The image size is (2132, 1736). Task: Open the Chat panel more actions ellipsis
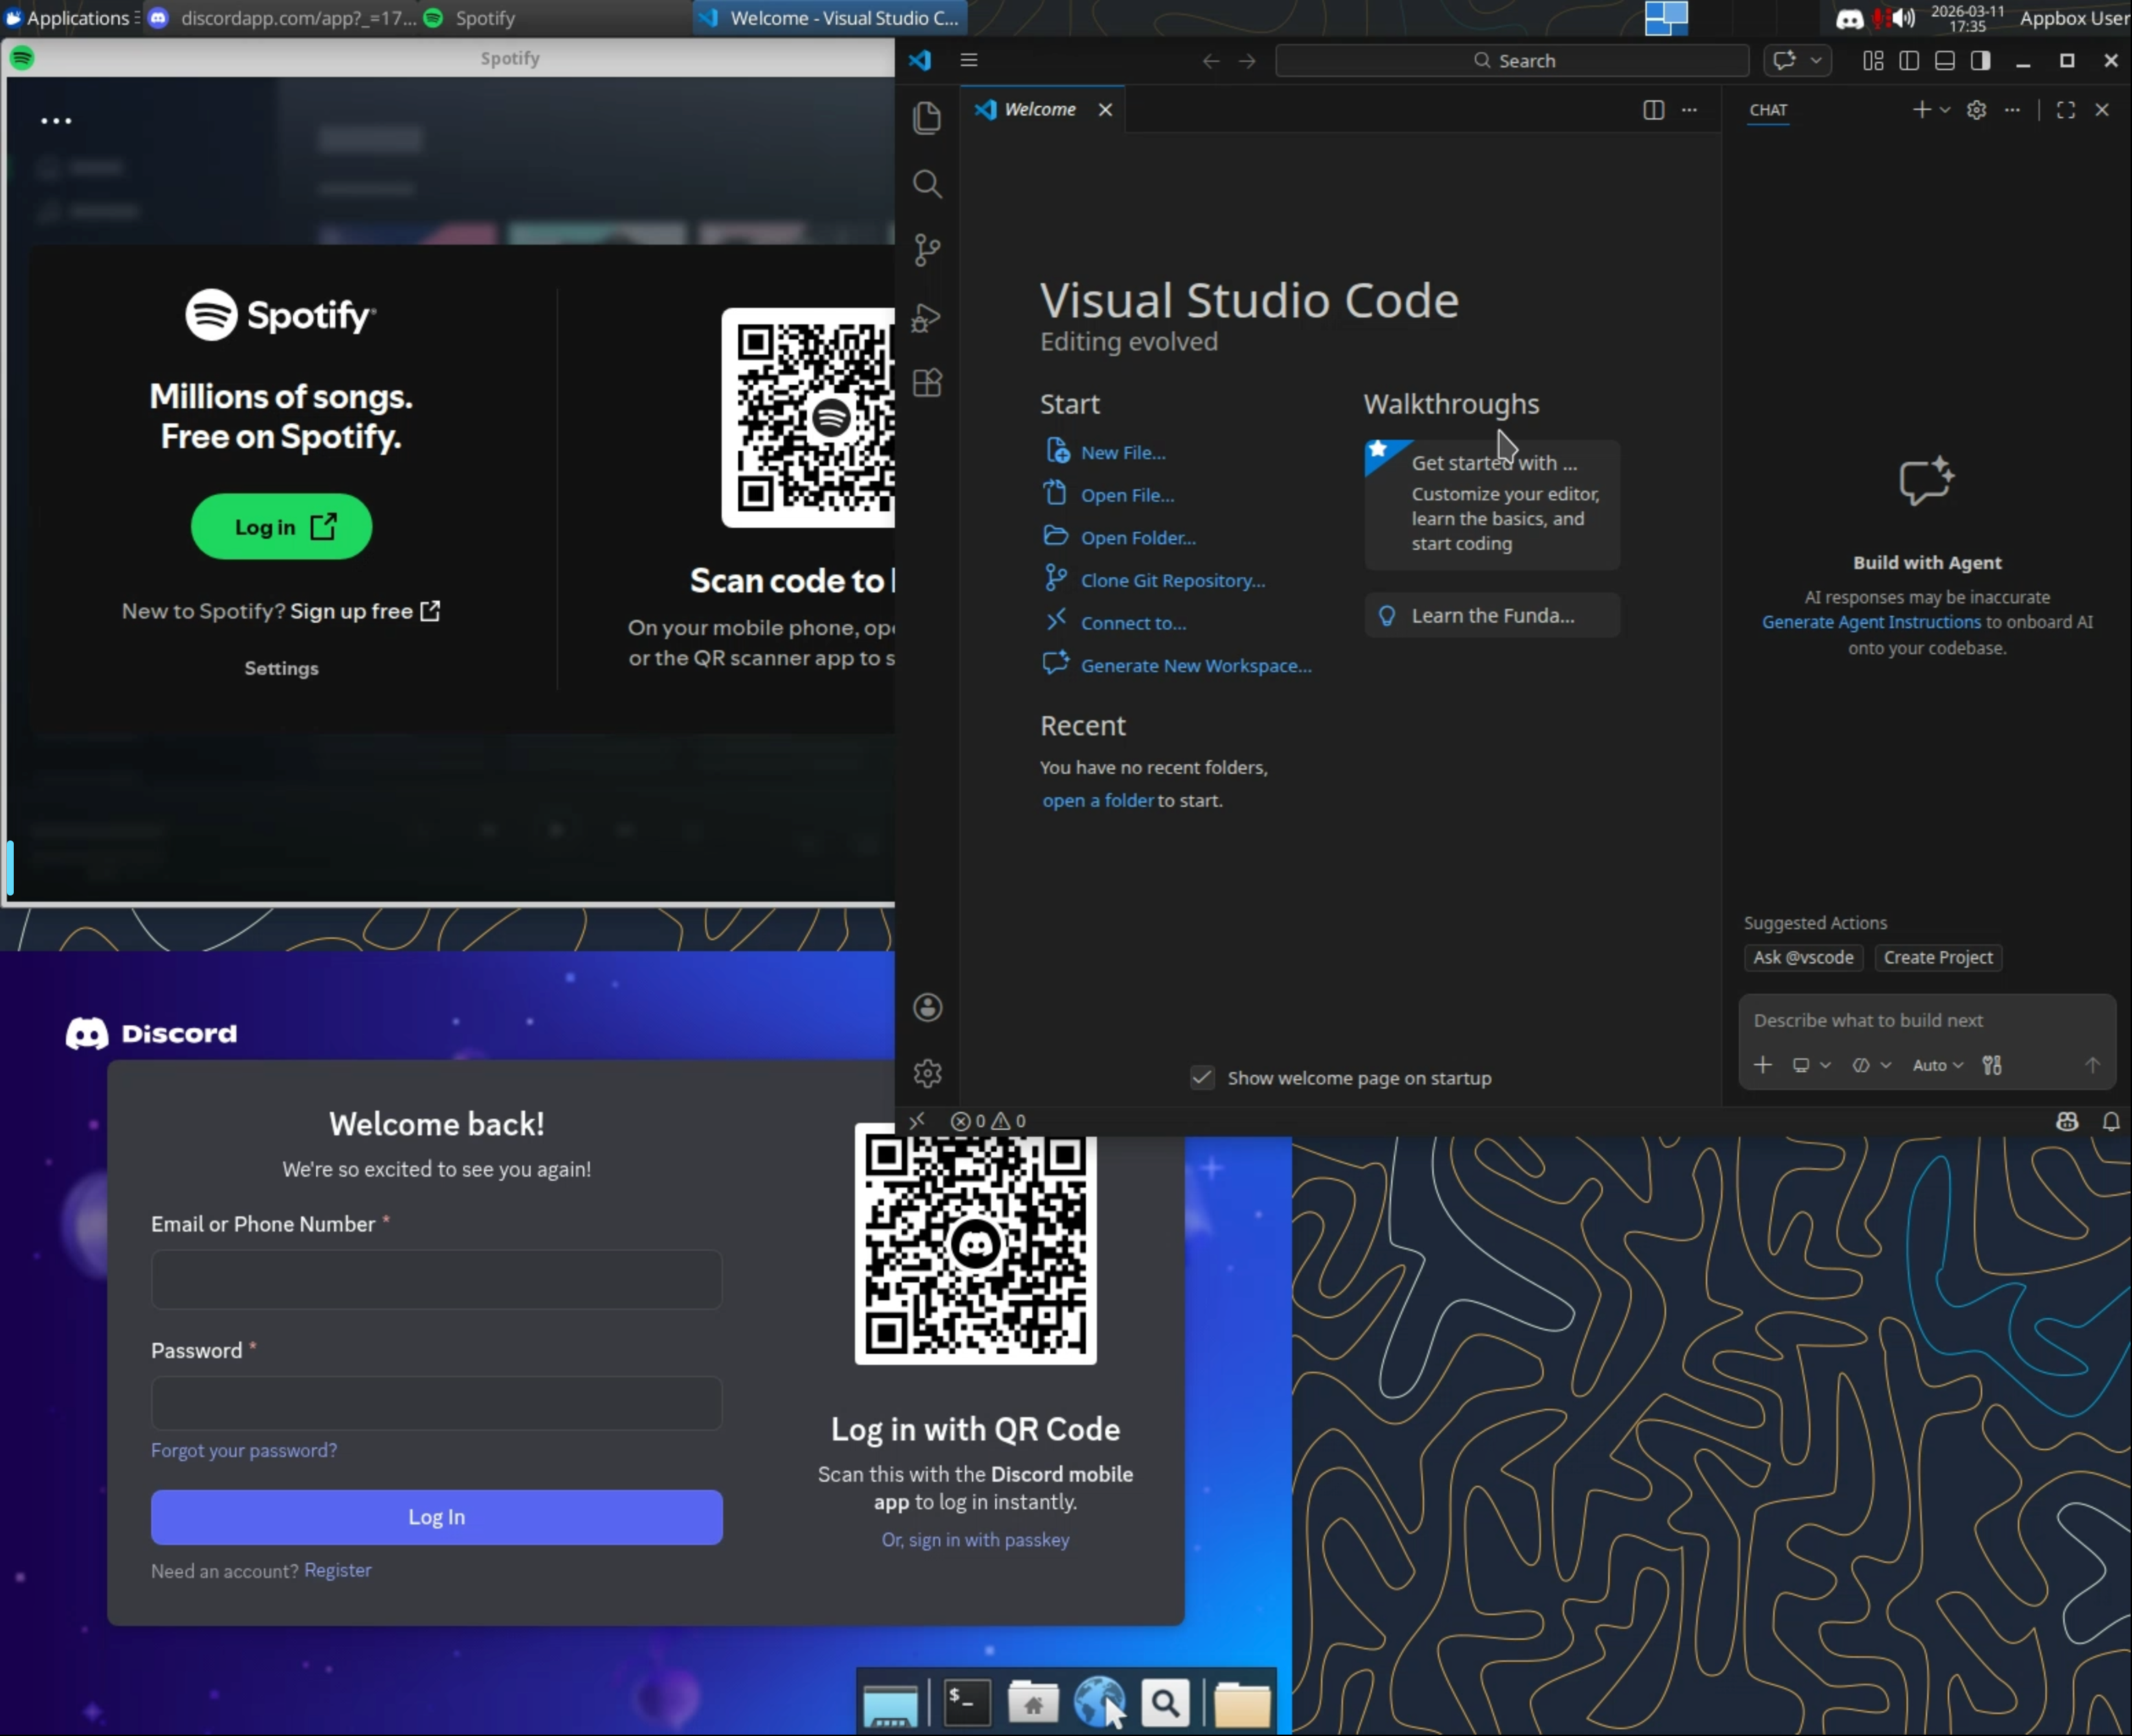pos(2012,110)
